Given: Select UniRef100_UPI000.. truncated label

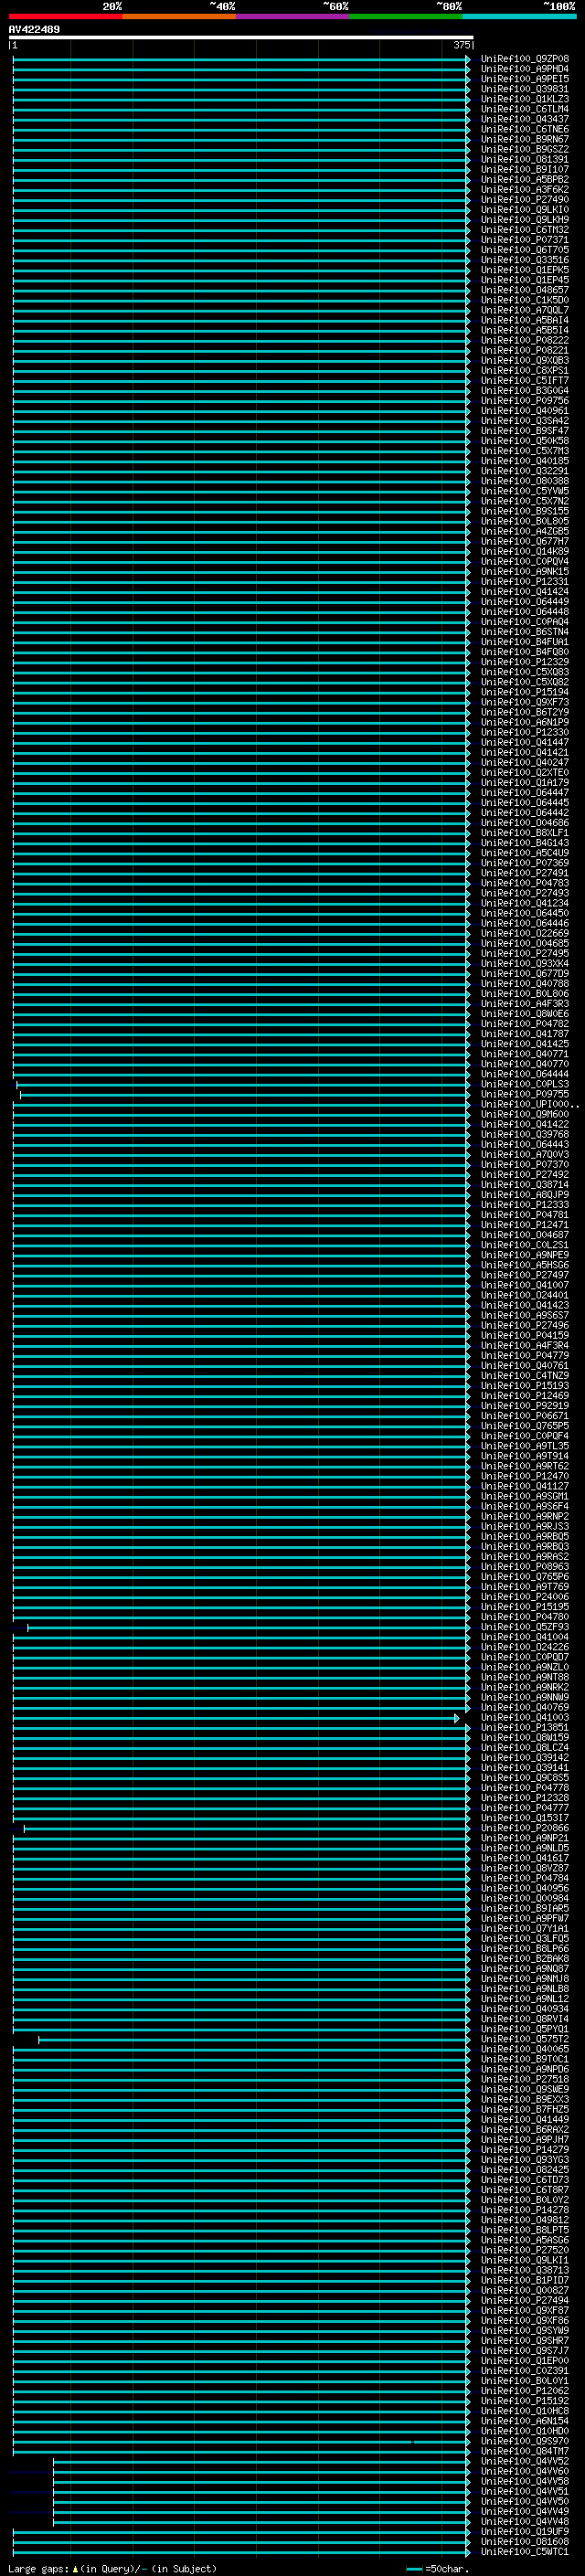Looking at the screenshot, I should (528, 1104).
